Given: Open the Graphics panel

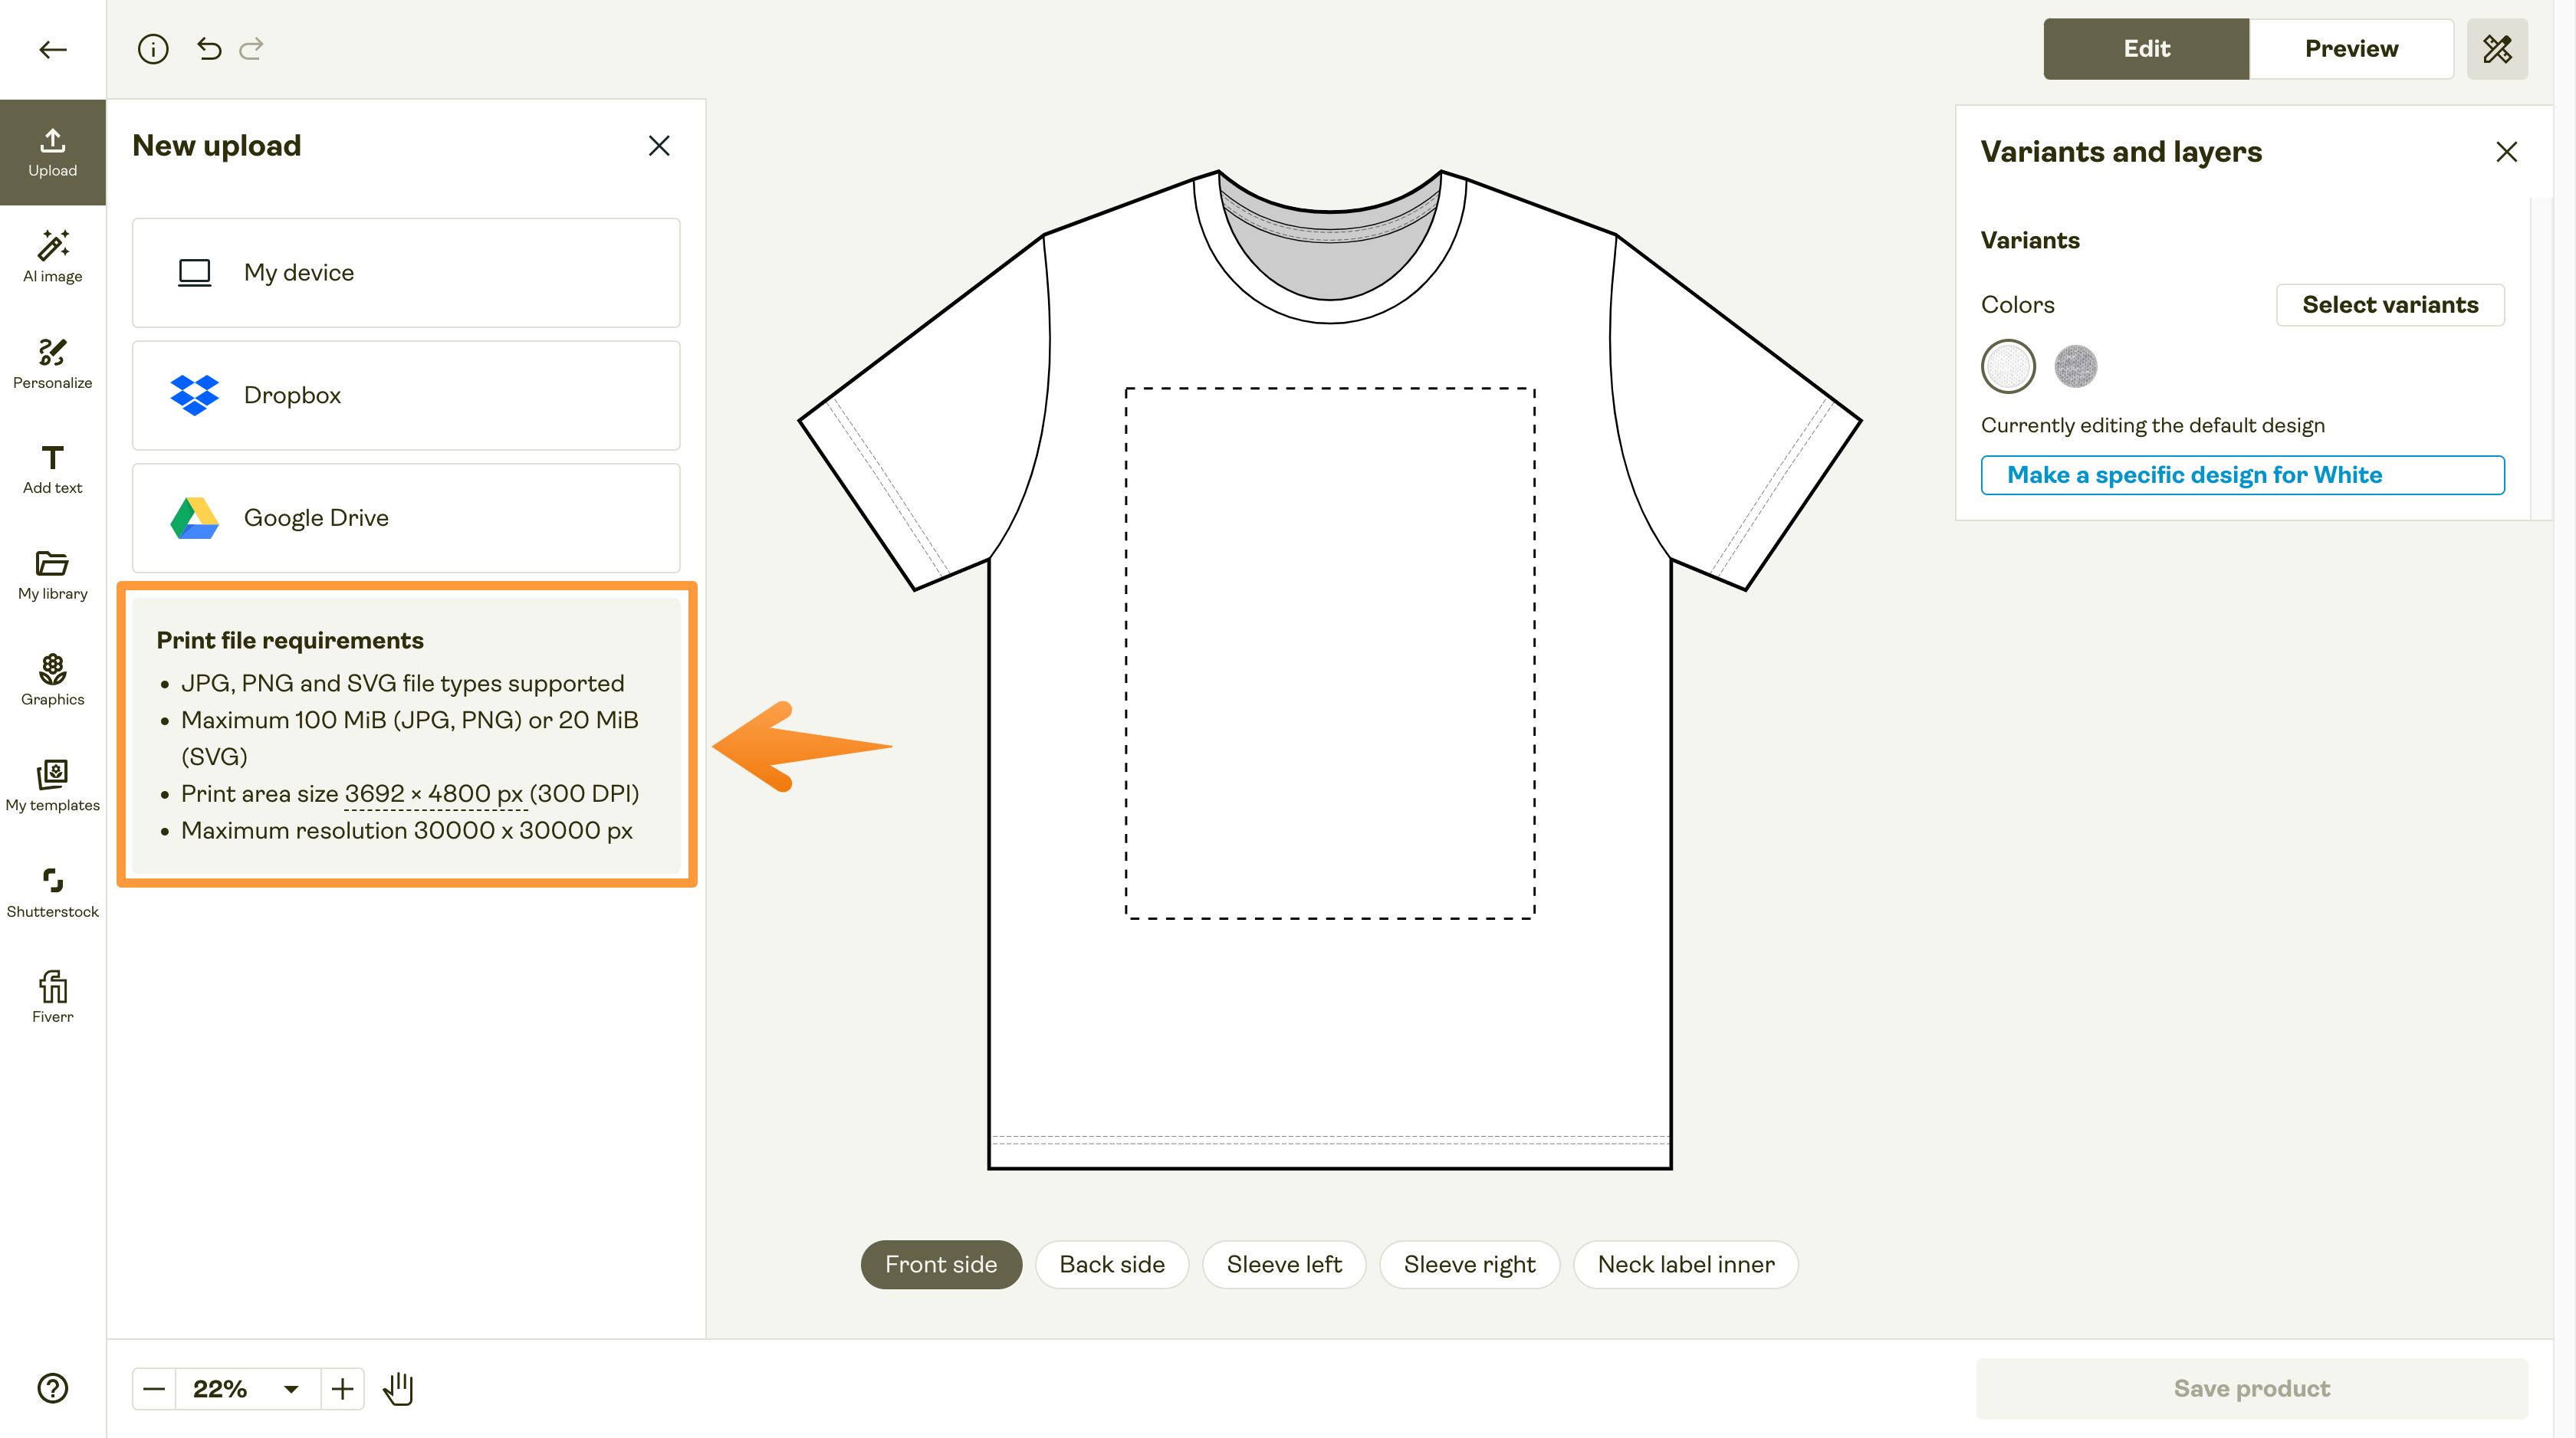Looking at the screenshot, I should 52,680.
